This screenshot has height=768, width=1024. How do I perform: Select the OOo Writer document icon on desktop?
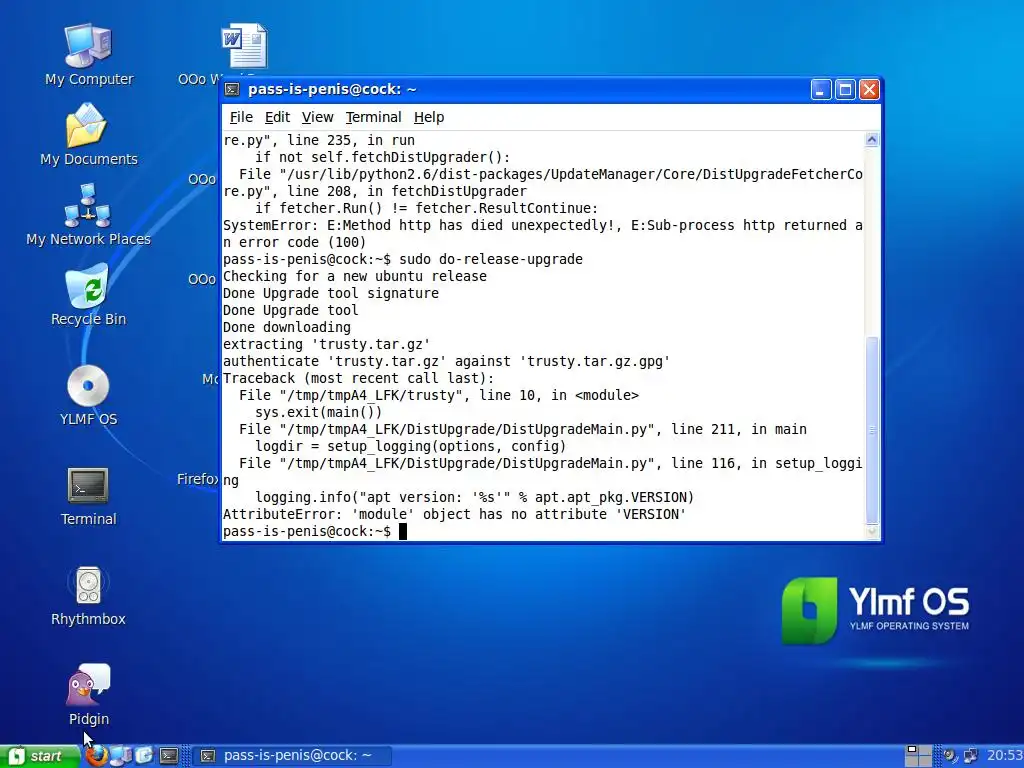[244, 46]
